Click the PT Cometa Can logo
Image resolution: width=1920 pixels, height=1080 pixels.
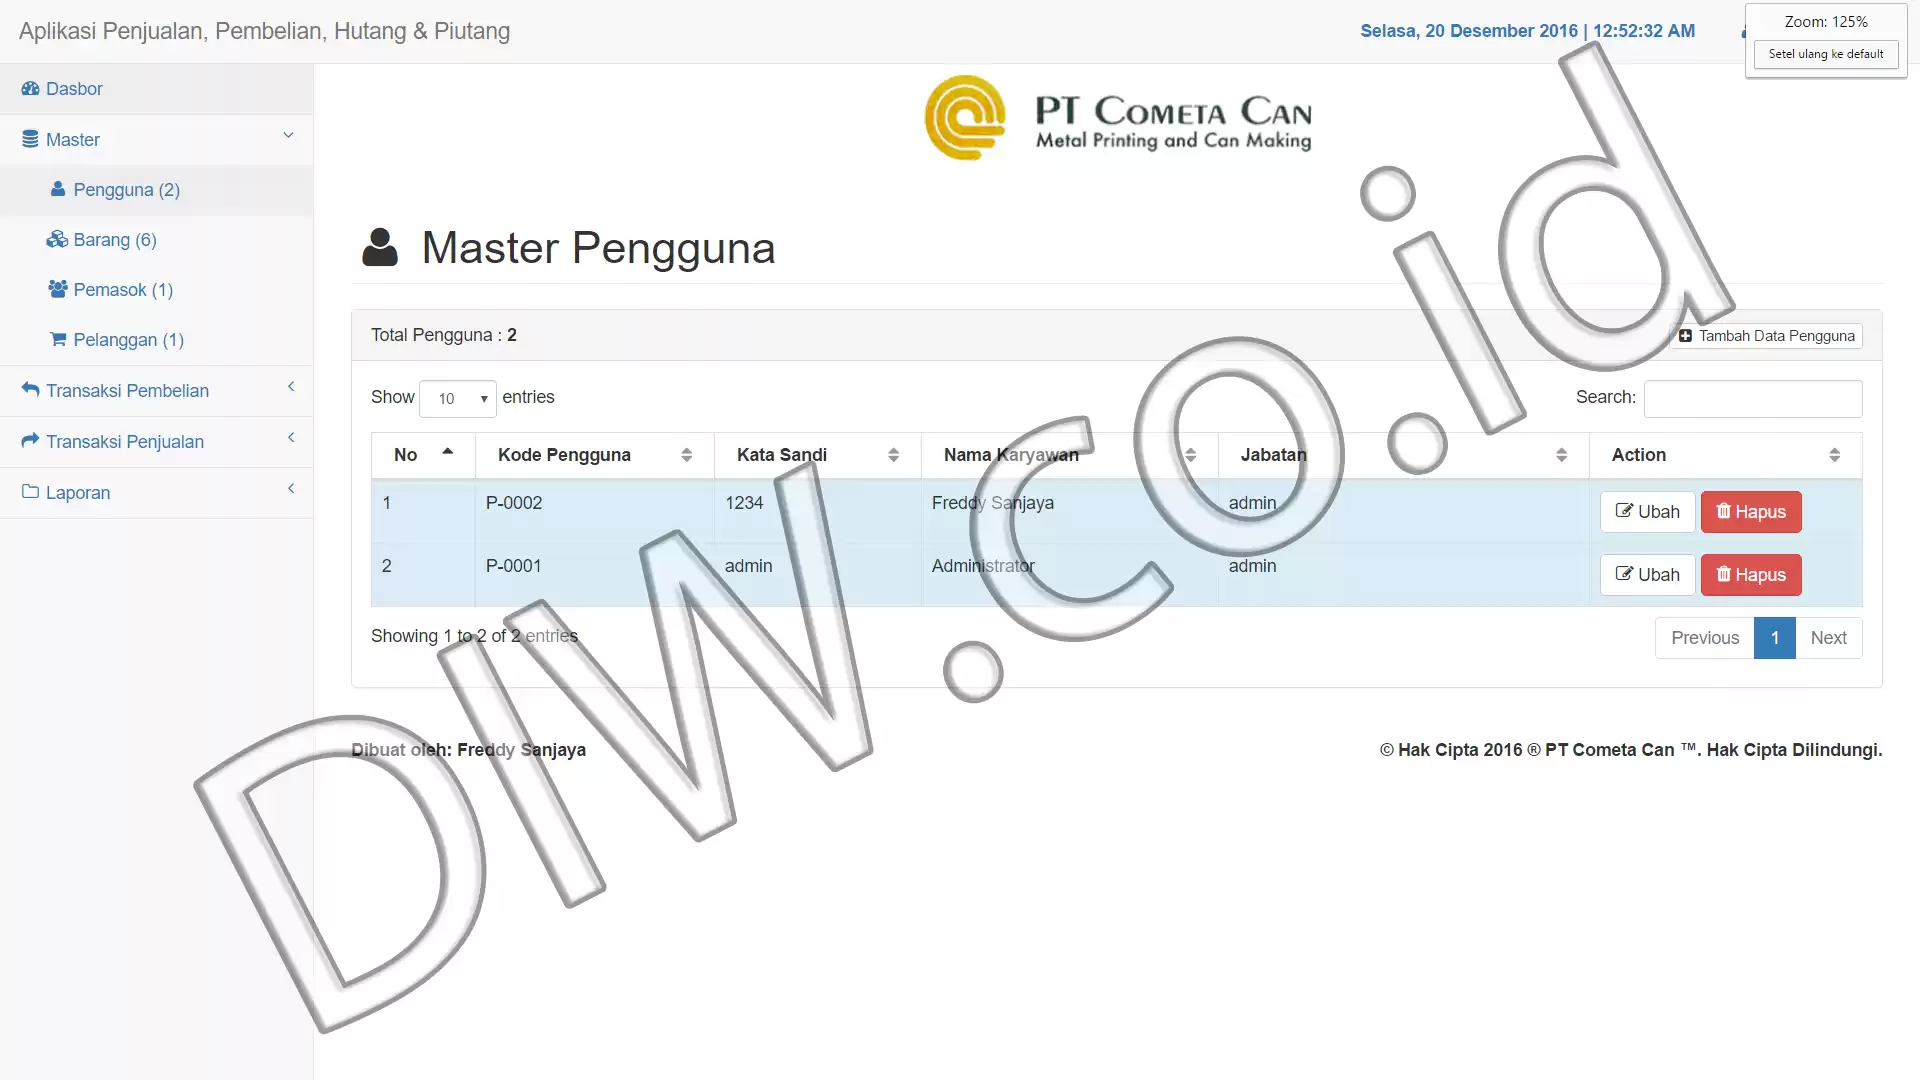click(x=1117, y=118)
